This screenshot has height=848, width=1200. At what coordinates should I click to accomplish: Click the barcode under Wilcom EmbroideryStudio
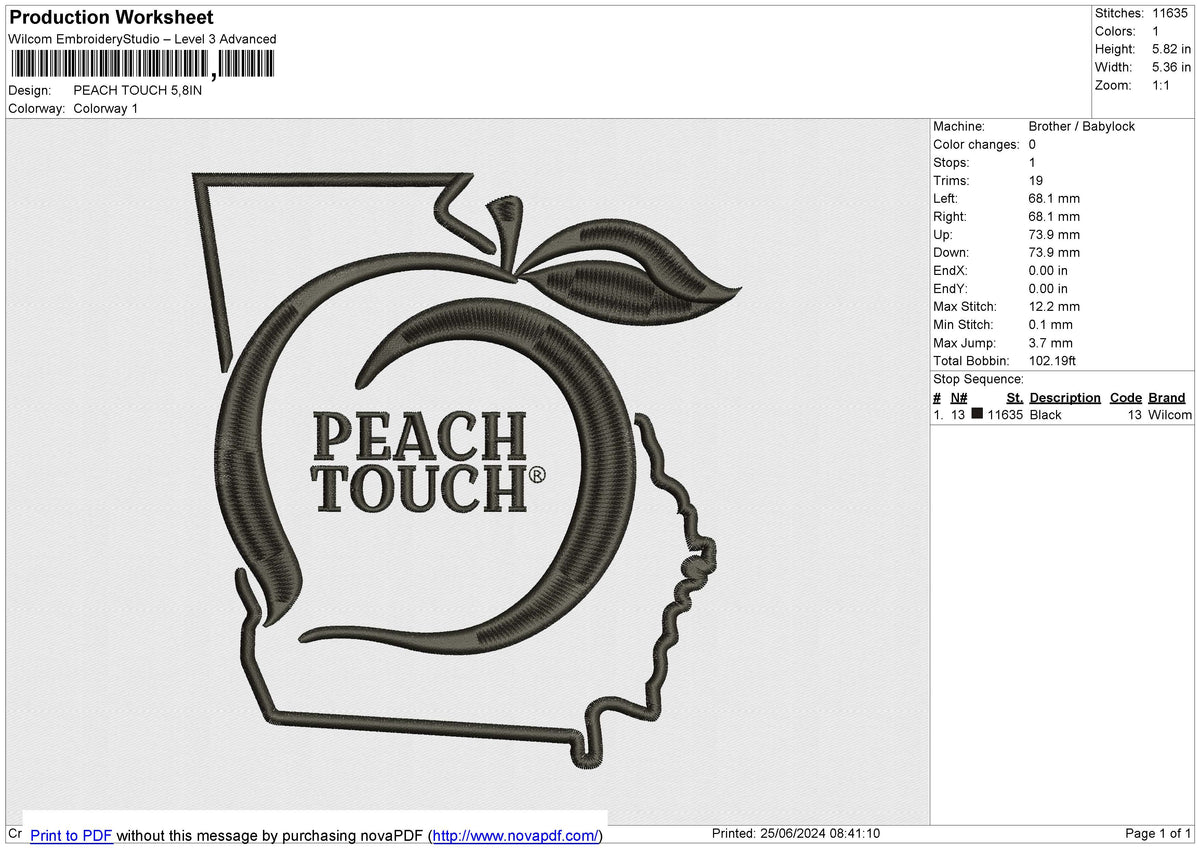141,65
